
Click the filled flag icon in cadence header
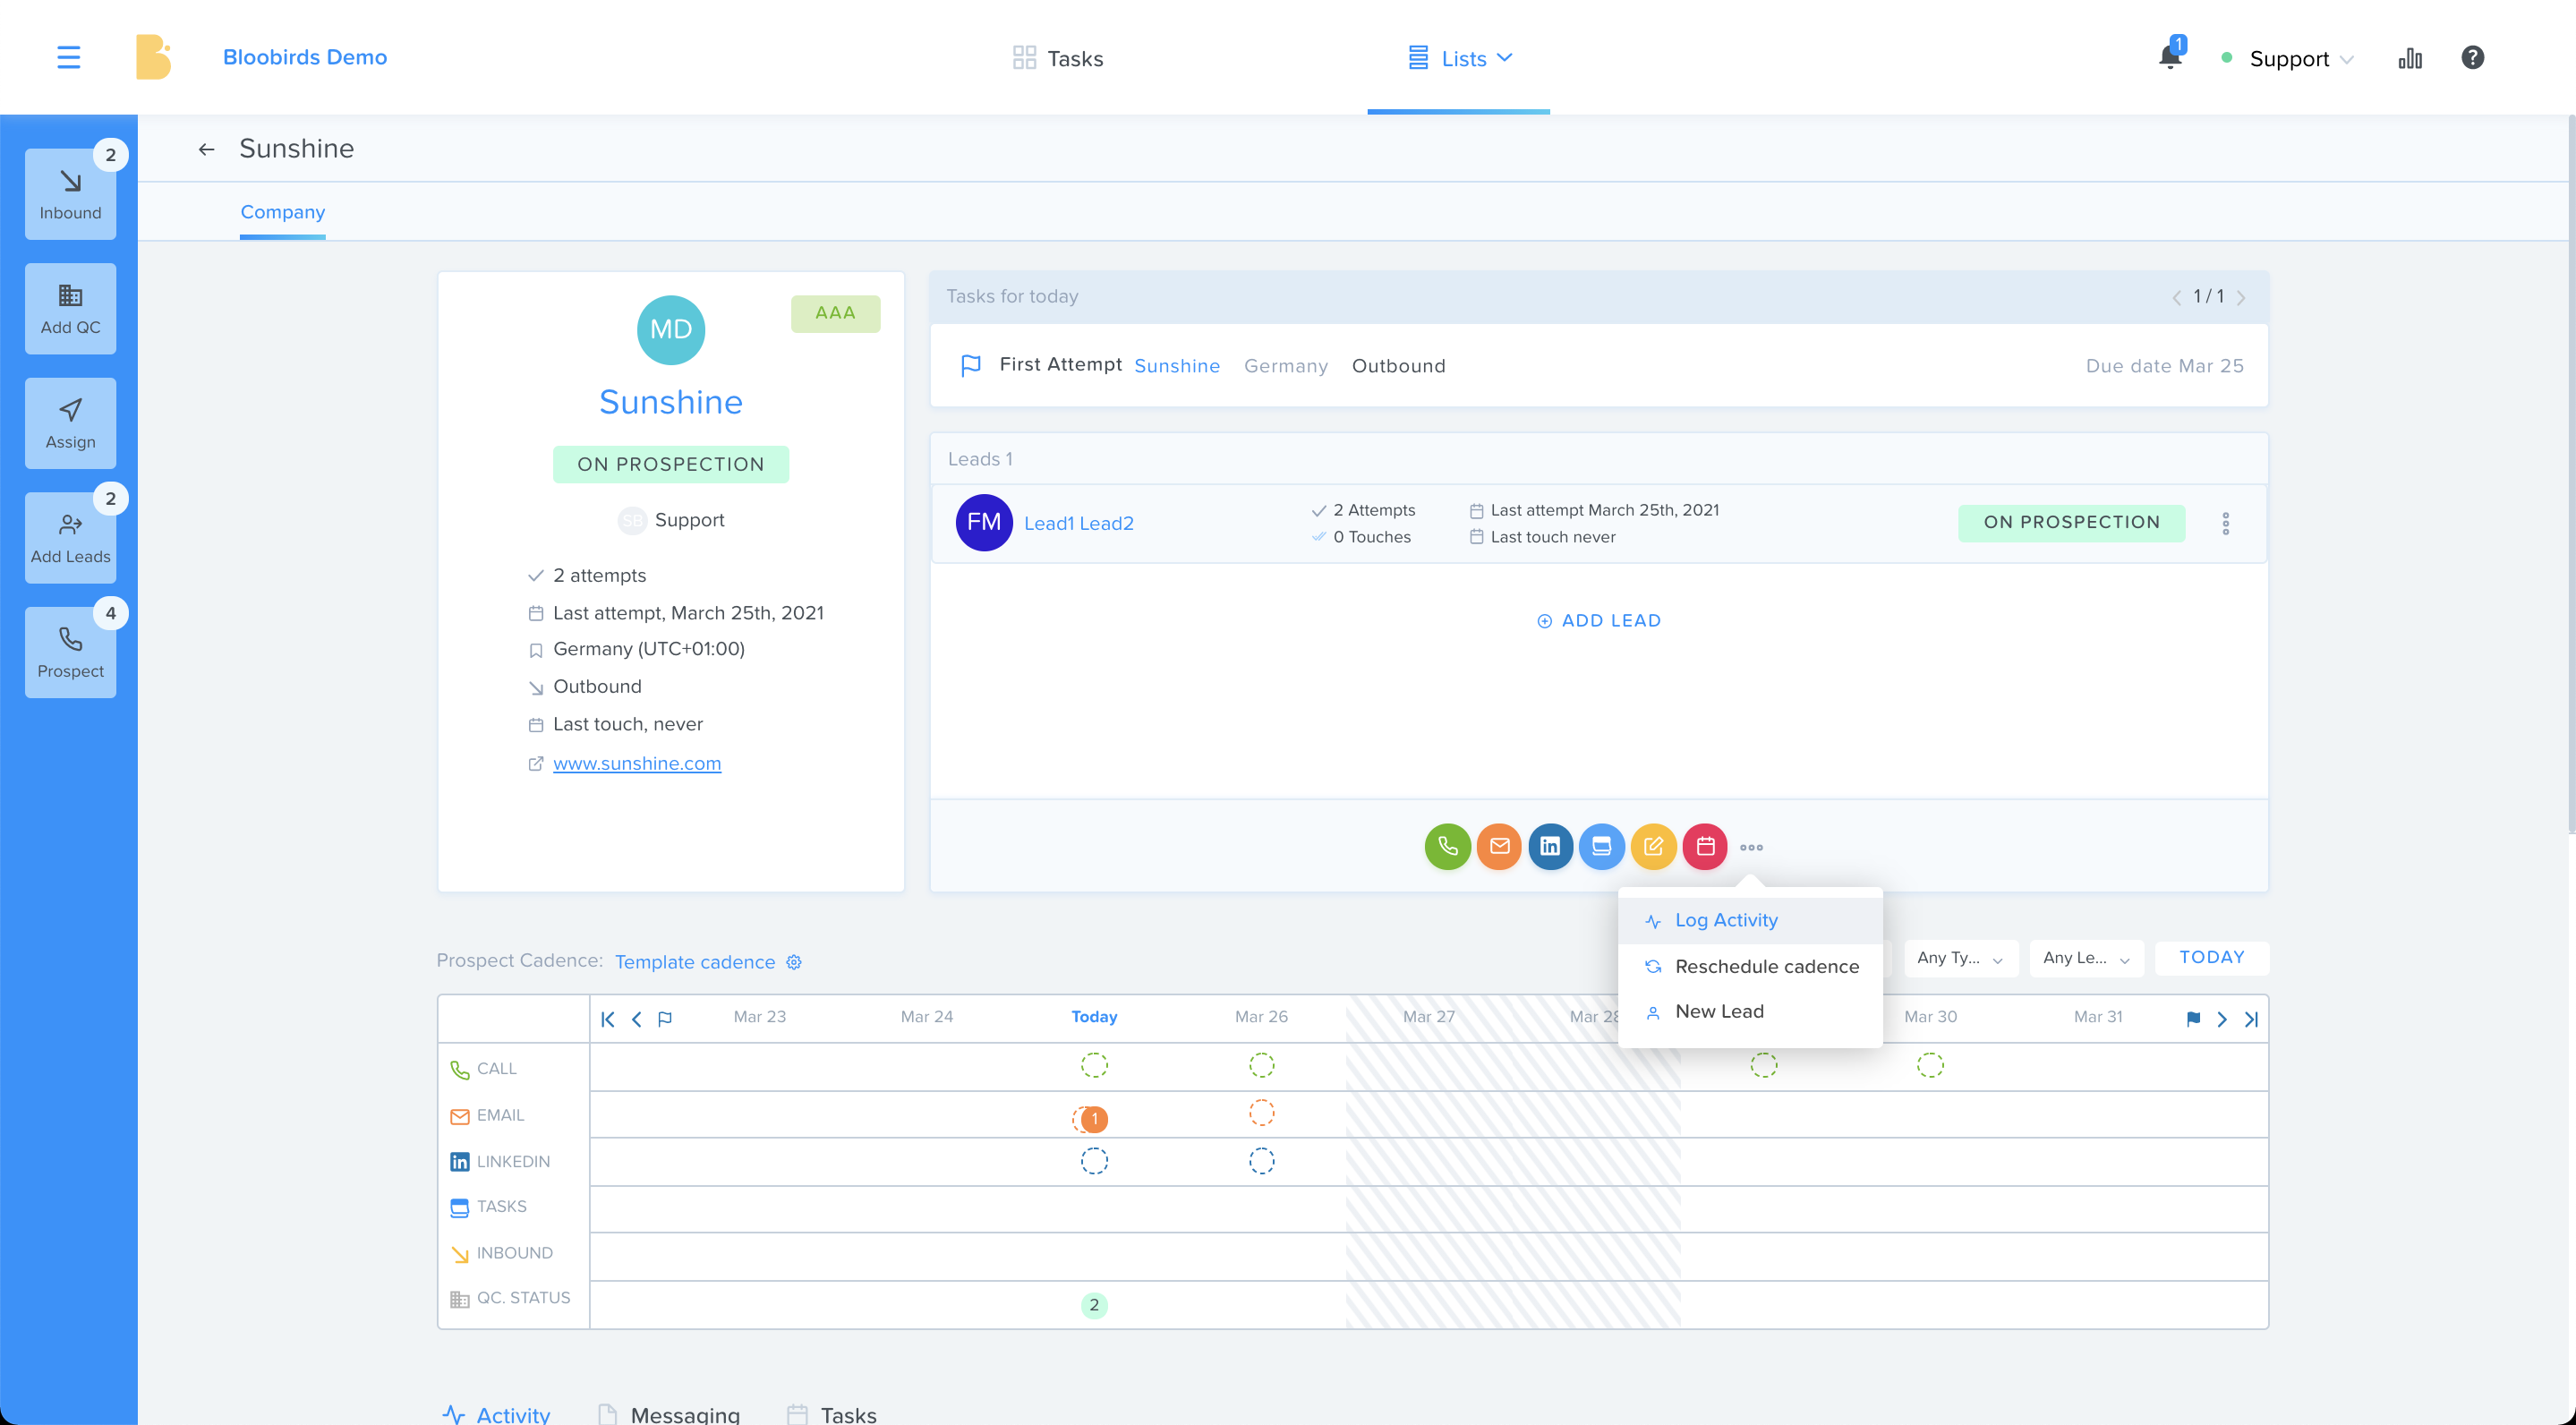(x=2193, y=1019)
